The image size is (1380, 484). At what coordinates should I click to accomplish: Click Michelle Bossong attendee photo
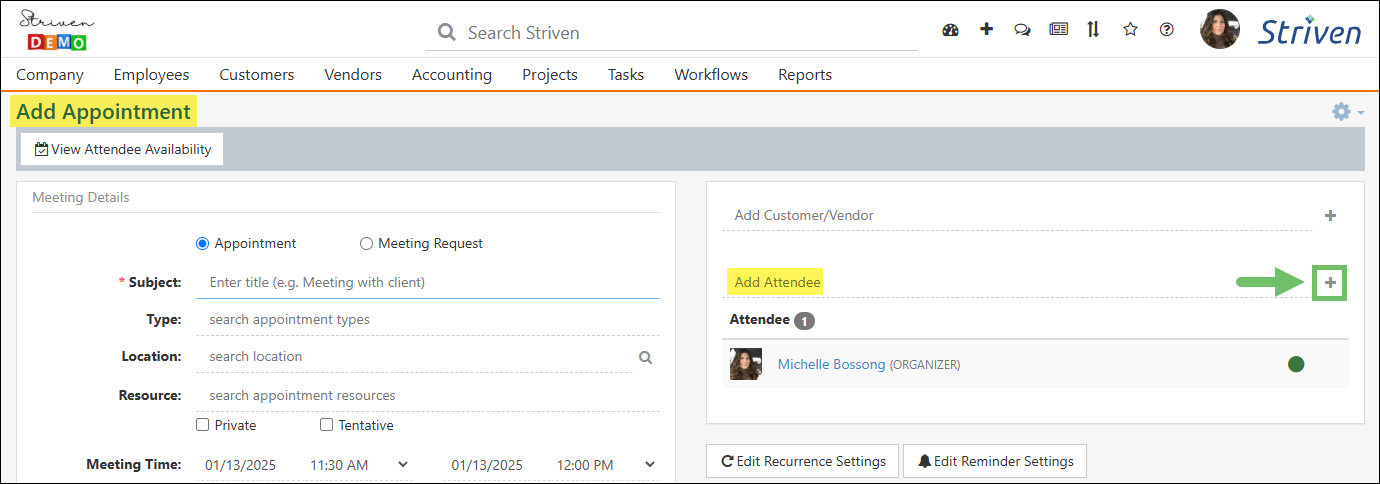pos(746,364)
